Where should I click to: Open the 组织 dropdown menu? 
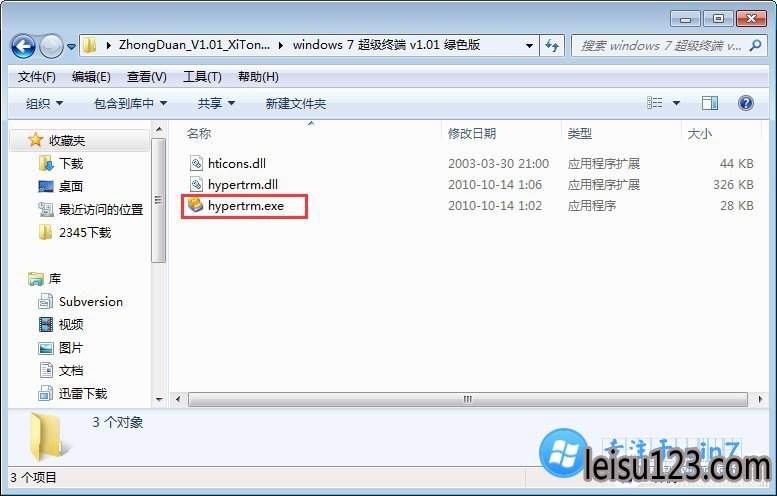click(x=44, y=104)
